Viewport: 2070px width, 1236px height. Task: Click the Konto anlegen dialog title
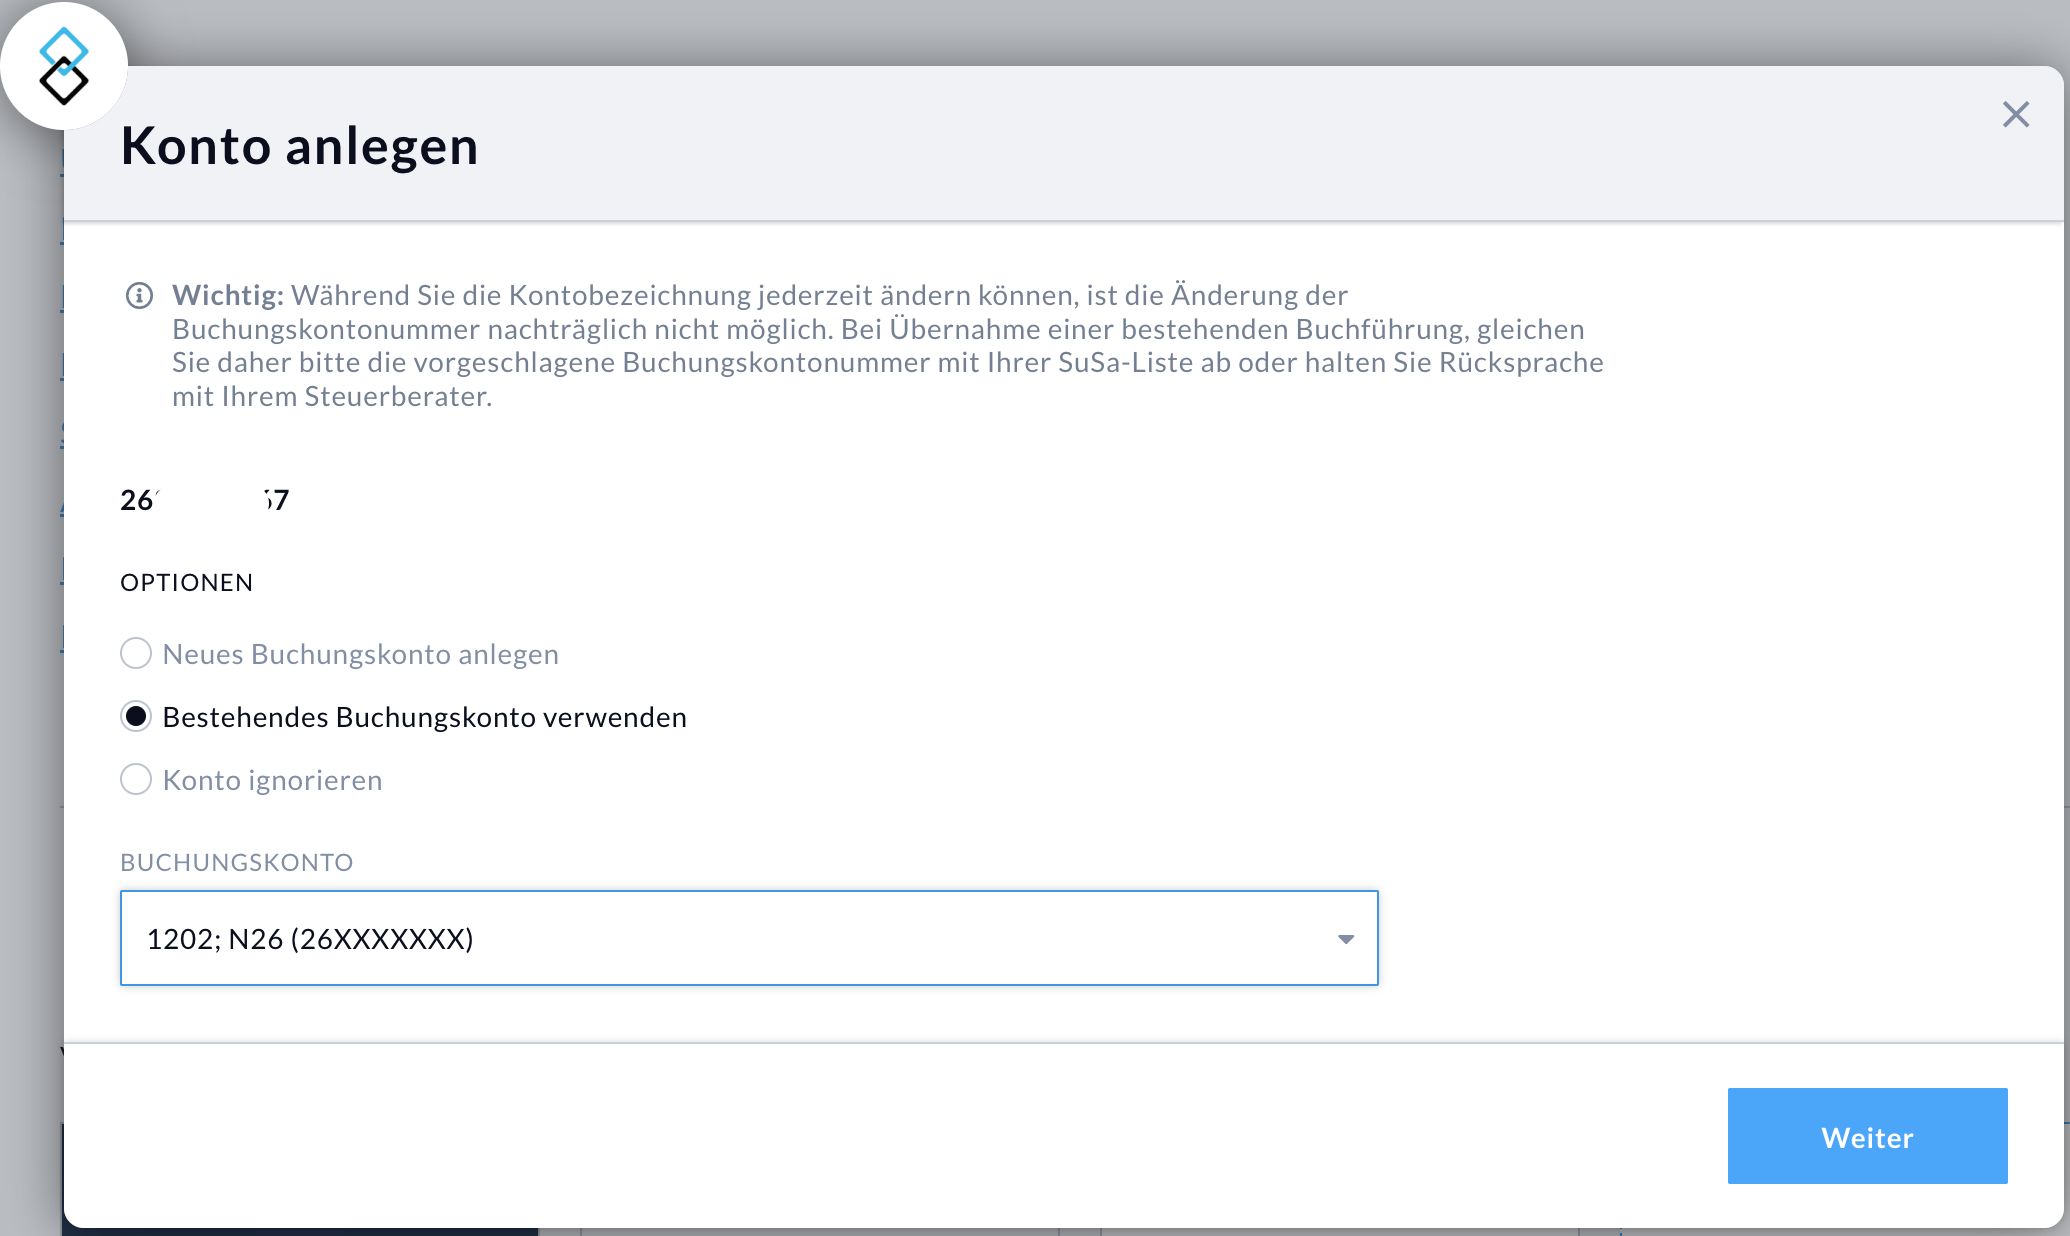tap(299, 146)
